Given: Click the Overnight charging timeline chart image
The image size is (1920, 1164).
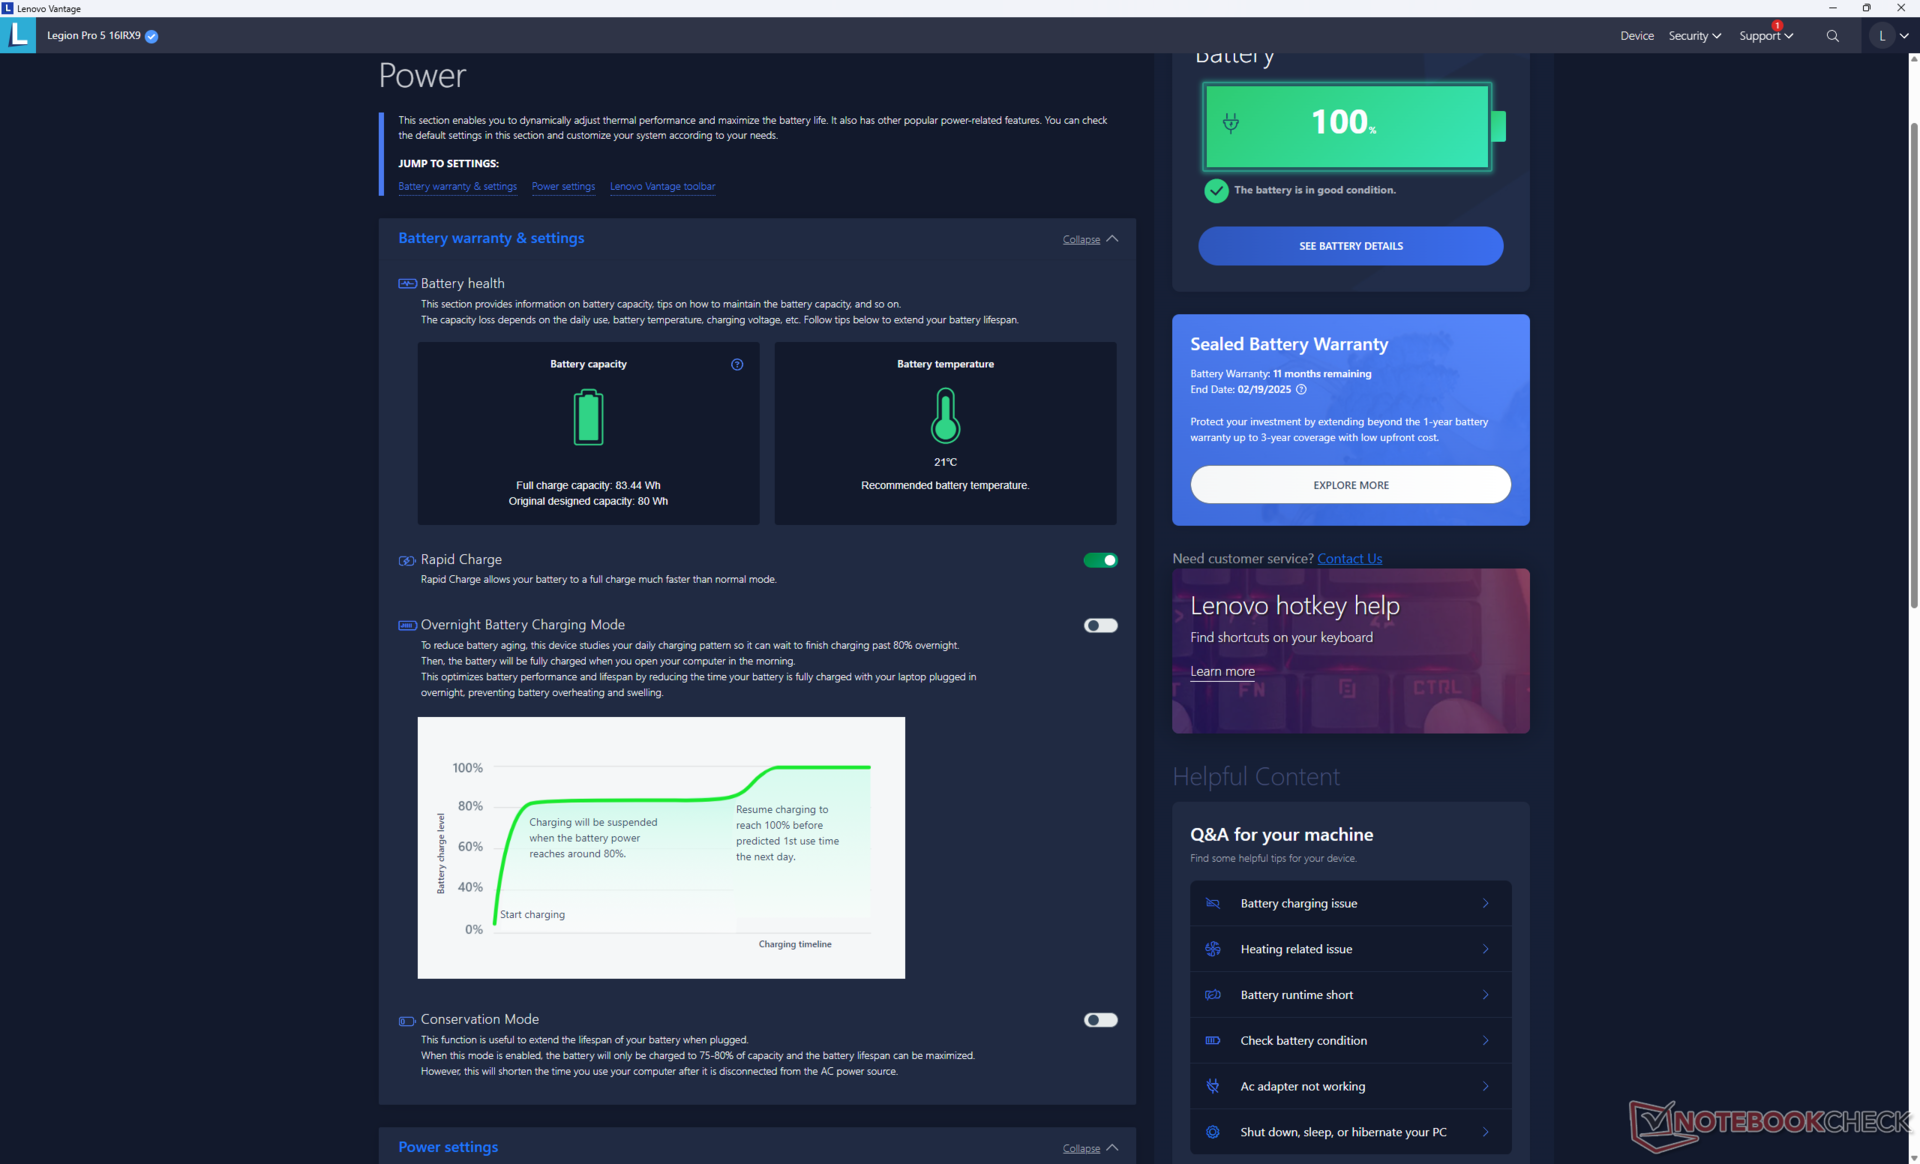Looking at the screenshot, I should 661,847.
